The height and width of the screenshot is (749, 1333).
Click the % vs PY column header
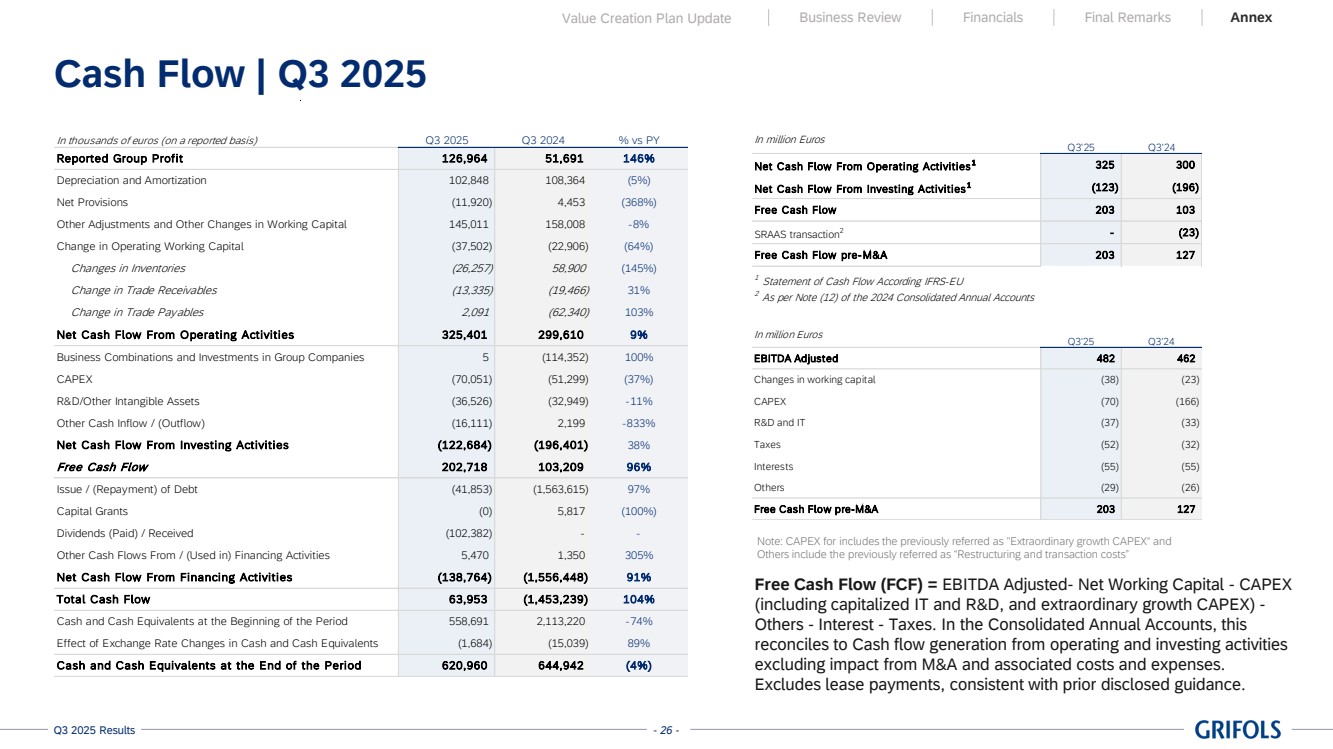point(639,140)
